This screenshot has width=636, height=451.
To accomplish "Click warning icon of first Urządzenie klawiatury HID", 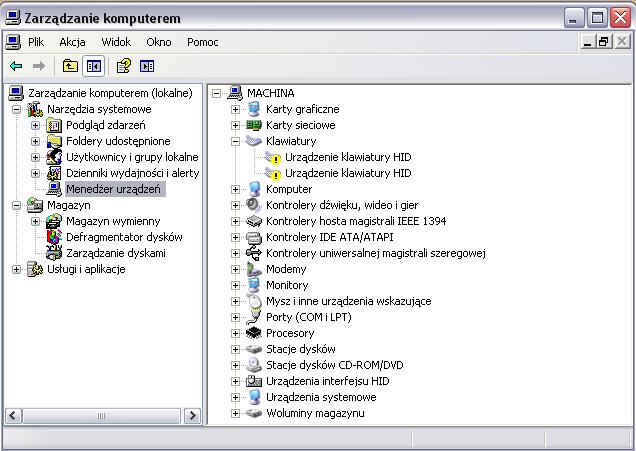I will 276,159.
